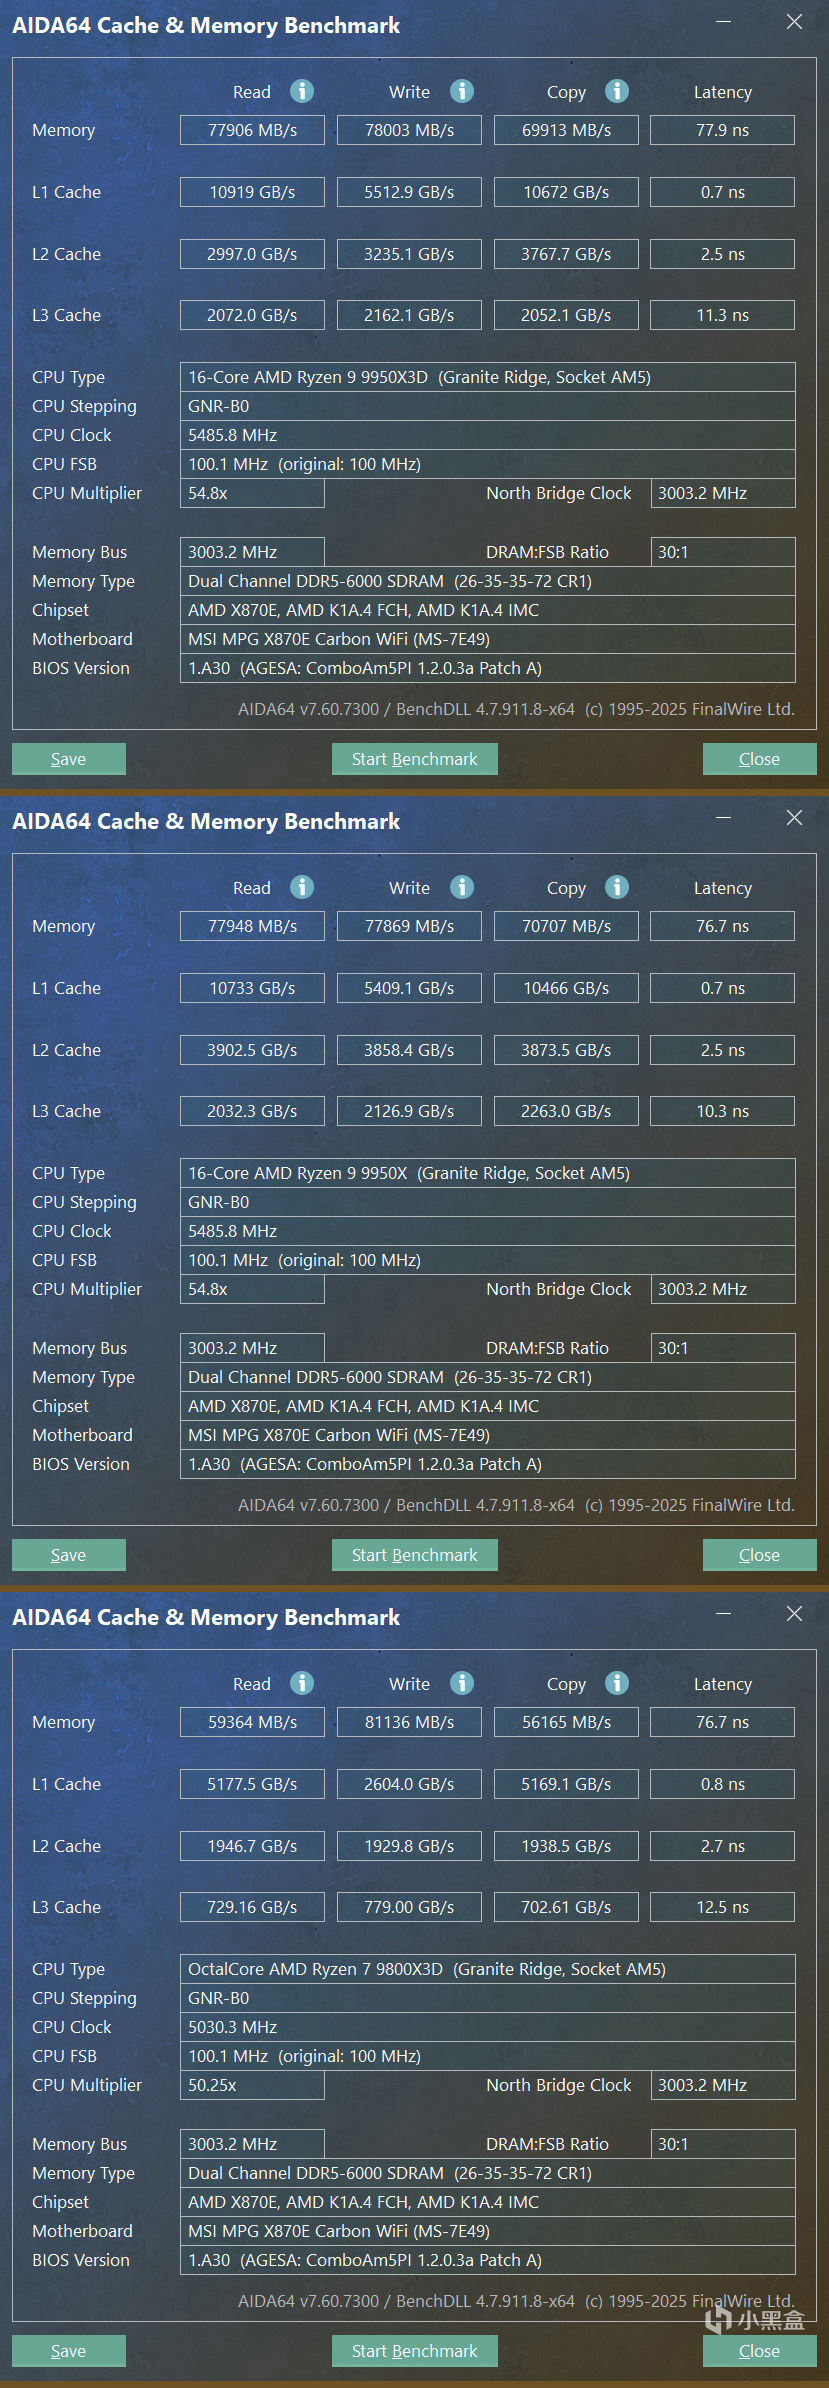The image size is (829, 2388).
Task: Minimize the Ryzen 7 9800X3D benchmark window
Action: pyautogui.click(x=723, y=1614)
